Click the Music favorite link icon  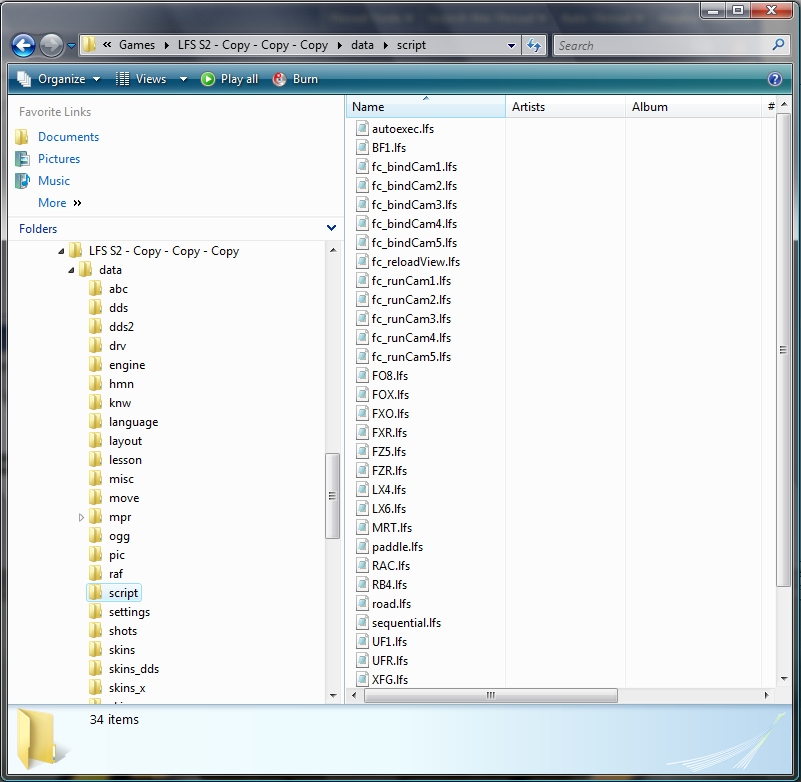[x=22, y=181]
